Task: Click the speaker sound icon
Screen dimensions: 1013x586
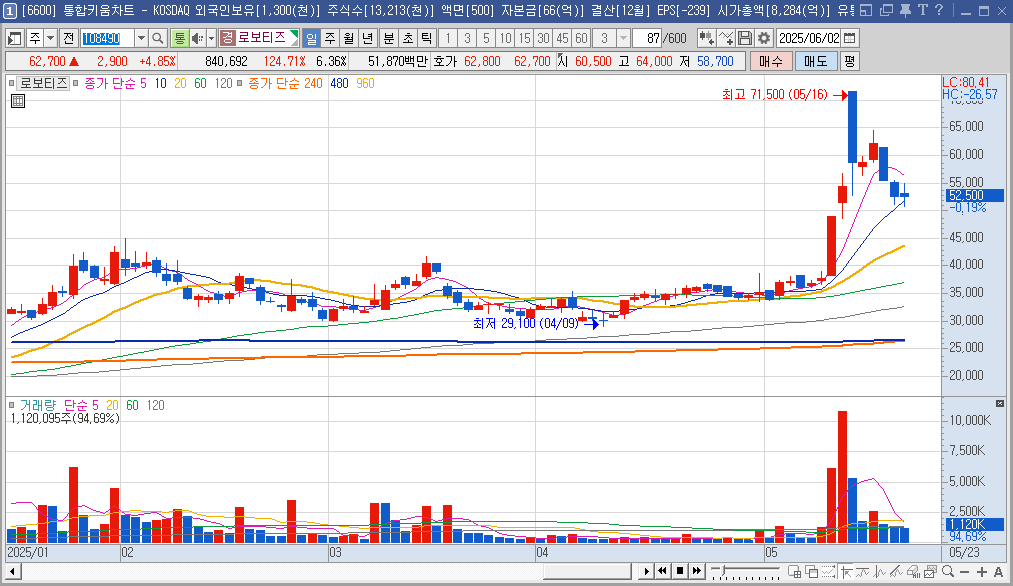Action: [x=197, y=38]
